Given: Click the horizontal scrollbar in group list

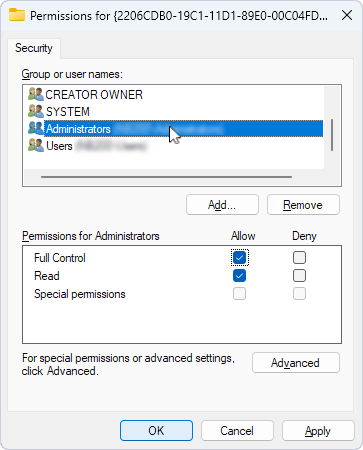Looking at the screenshot, I should (x=166, y=177).
